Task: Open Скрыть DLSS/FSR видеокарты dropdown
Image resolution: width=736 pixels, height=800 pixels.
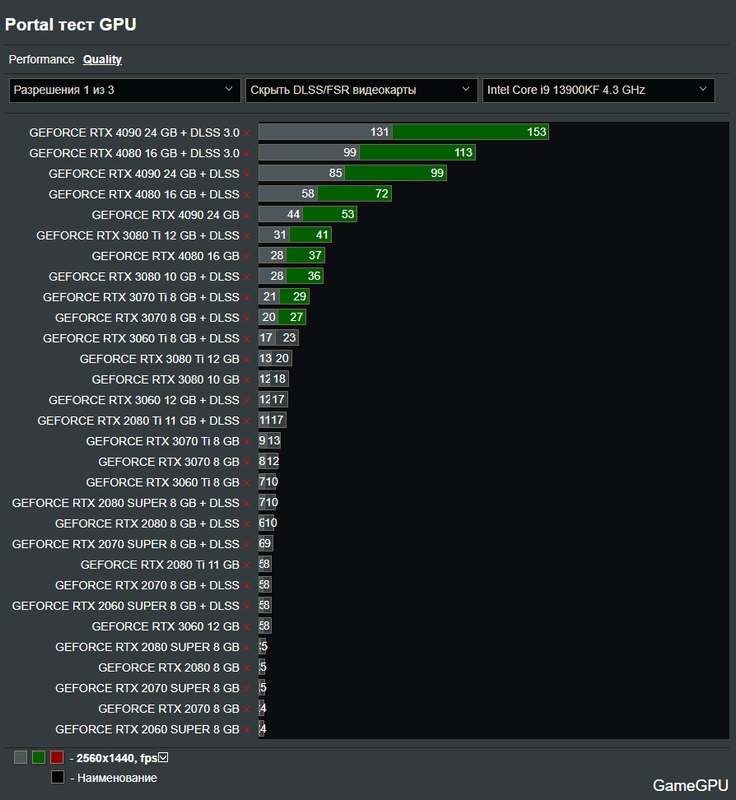Action: point(361,90)
